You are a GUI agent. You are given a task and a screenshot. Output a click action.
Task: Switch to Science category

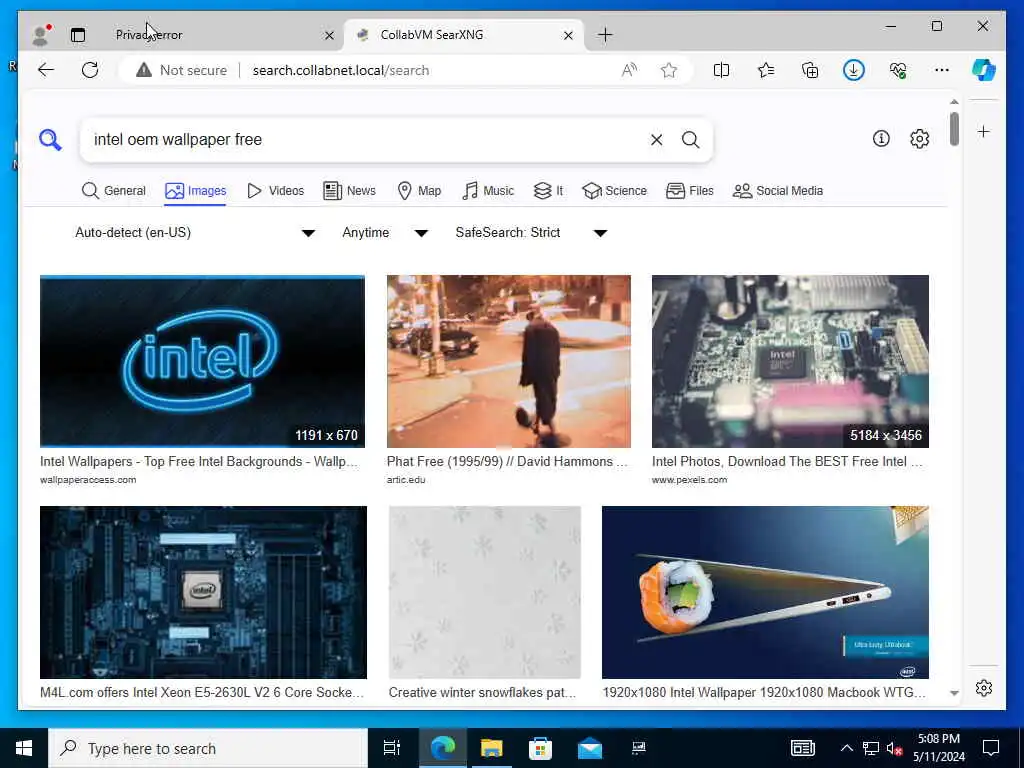coord(615,191)
